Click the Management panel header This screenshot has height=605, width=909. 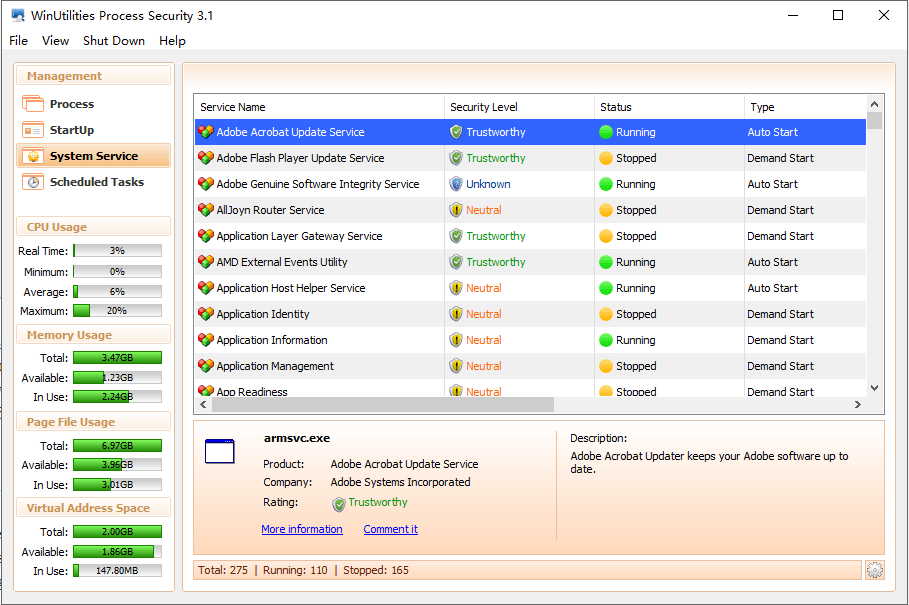coord(93,76)
